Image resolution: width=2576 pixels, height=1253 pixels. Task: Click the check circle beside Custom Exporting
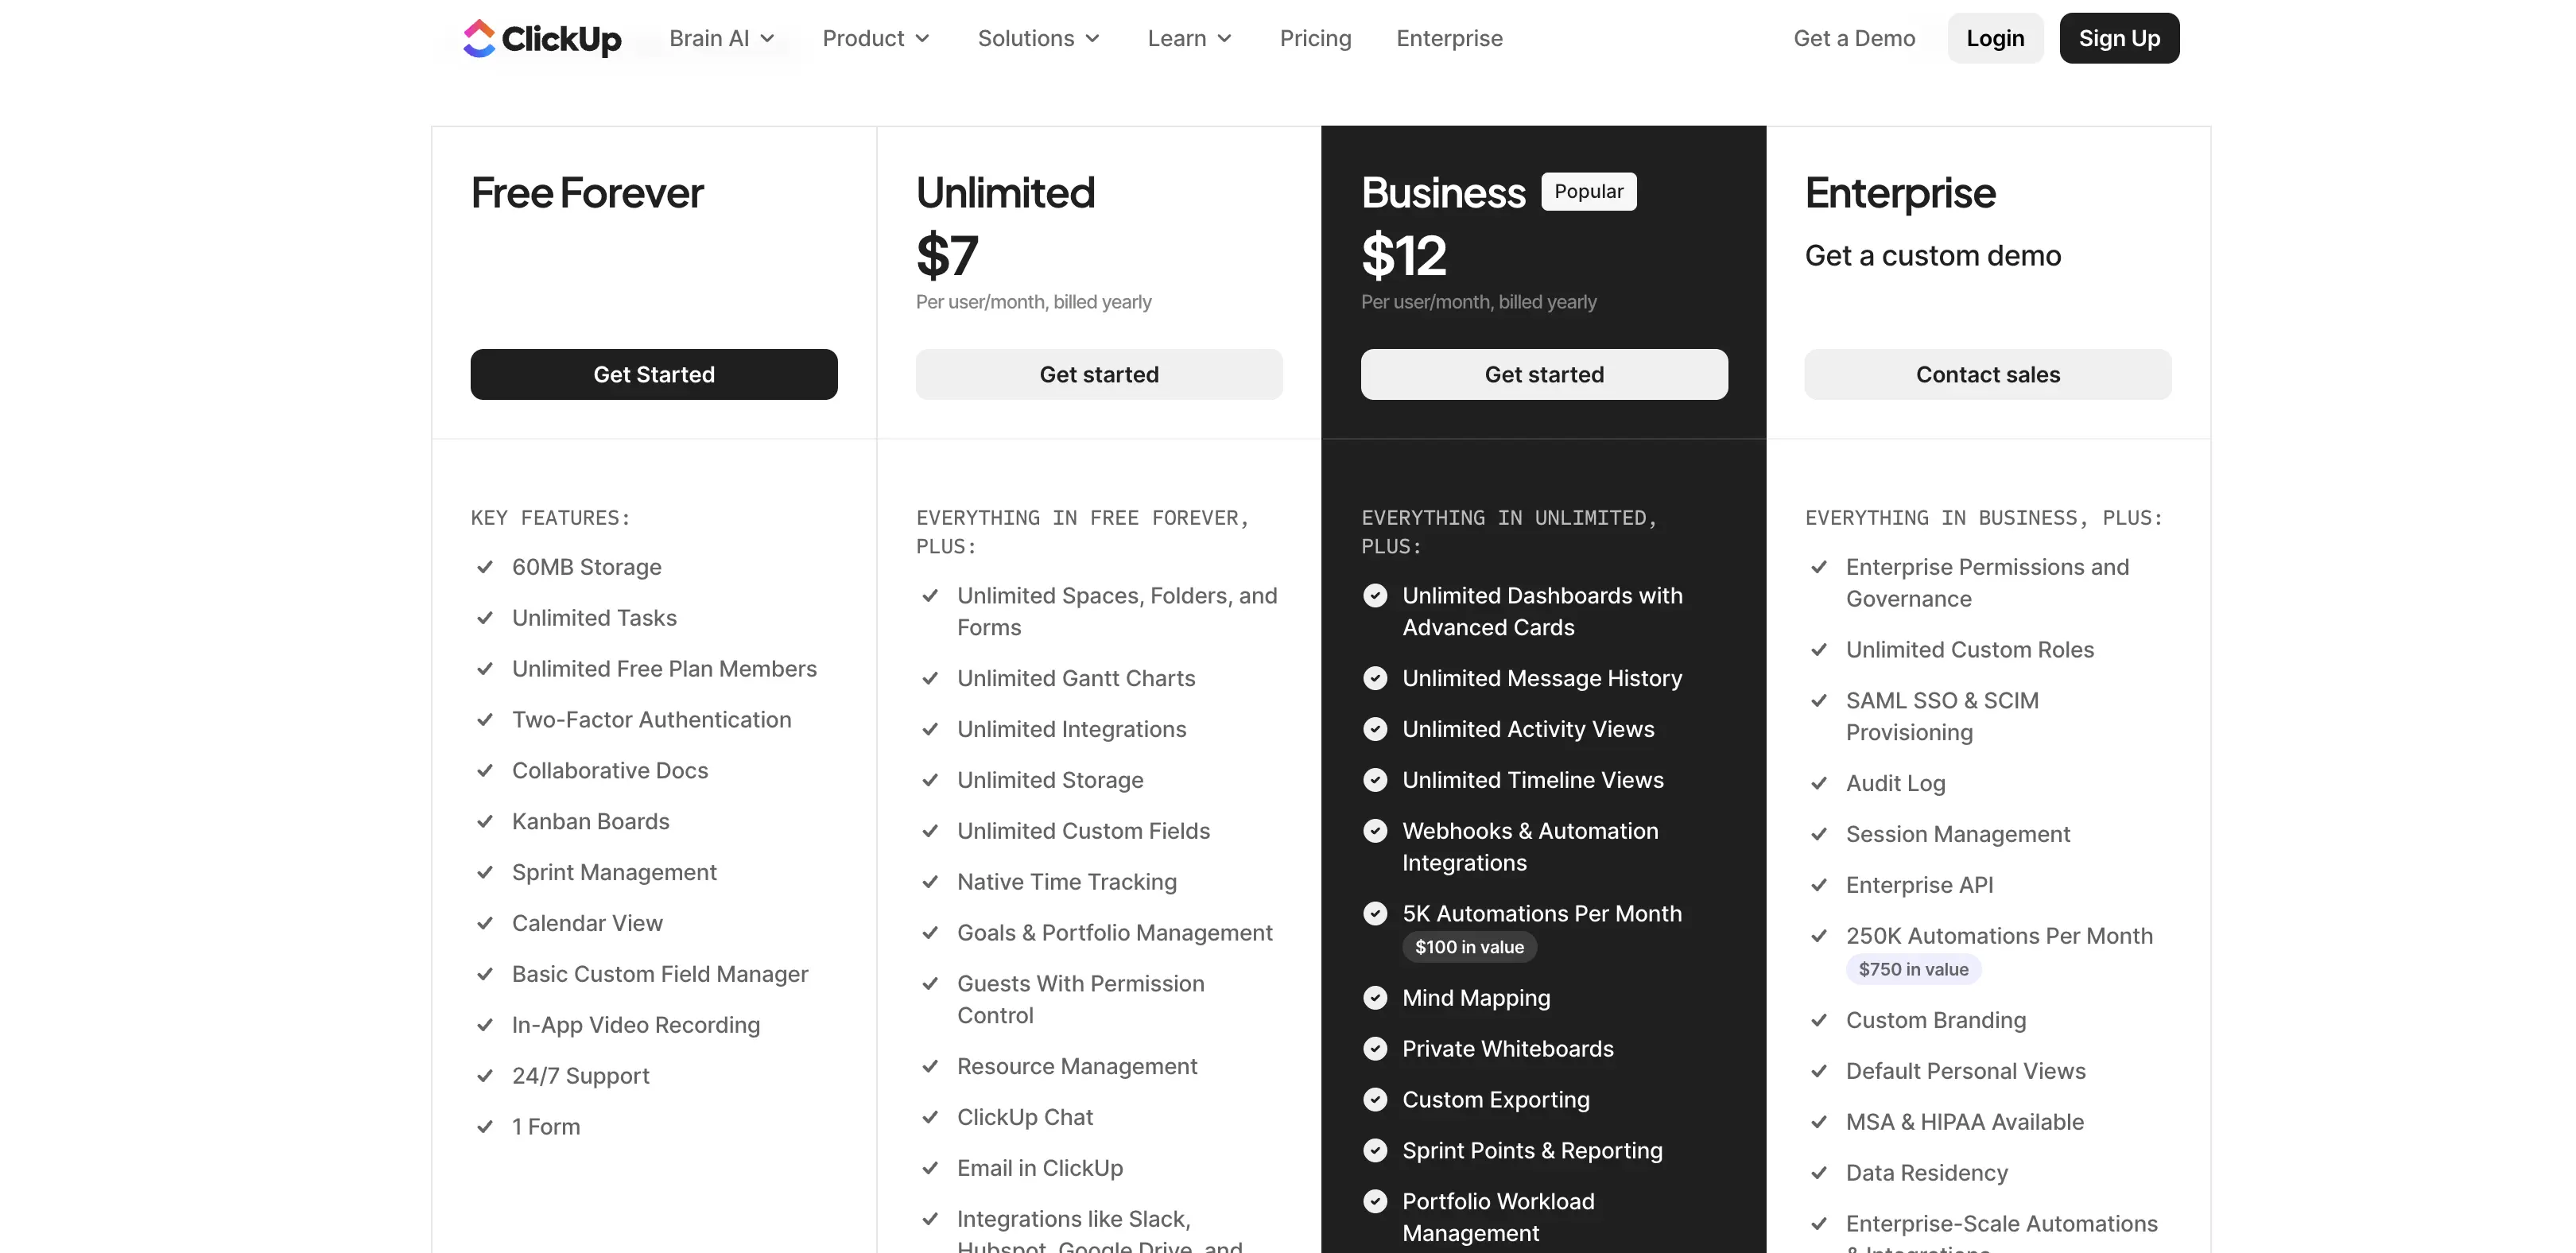[1375, 1100]
